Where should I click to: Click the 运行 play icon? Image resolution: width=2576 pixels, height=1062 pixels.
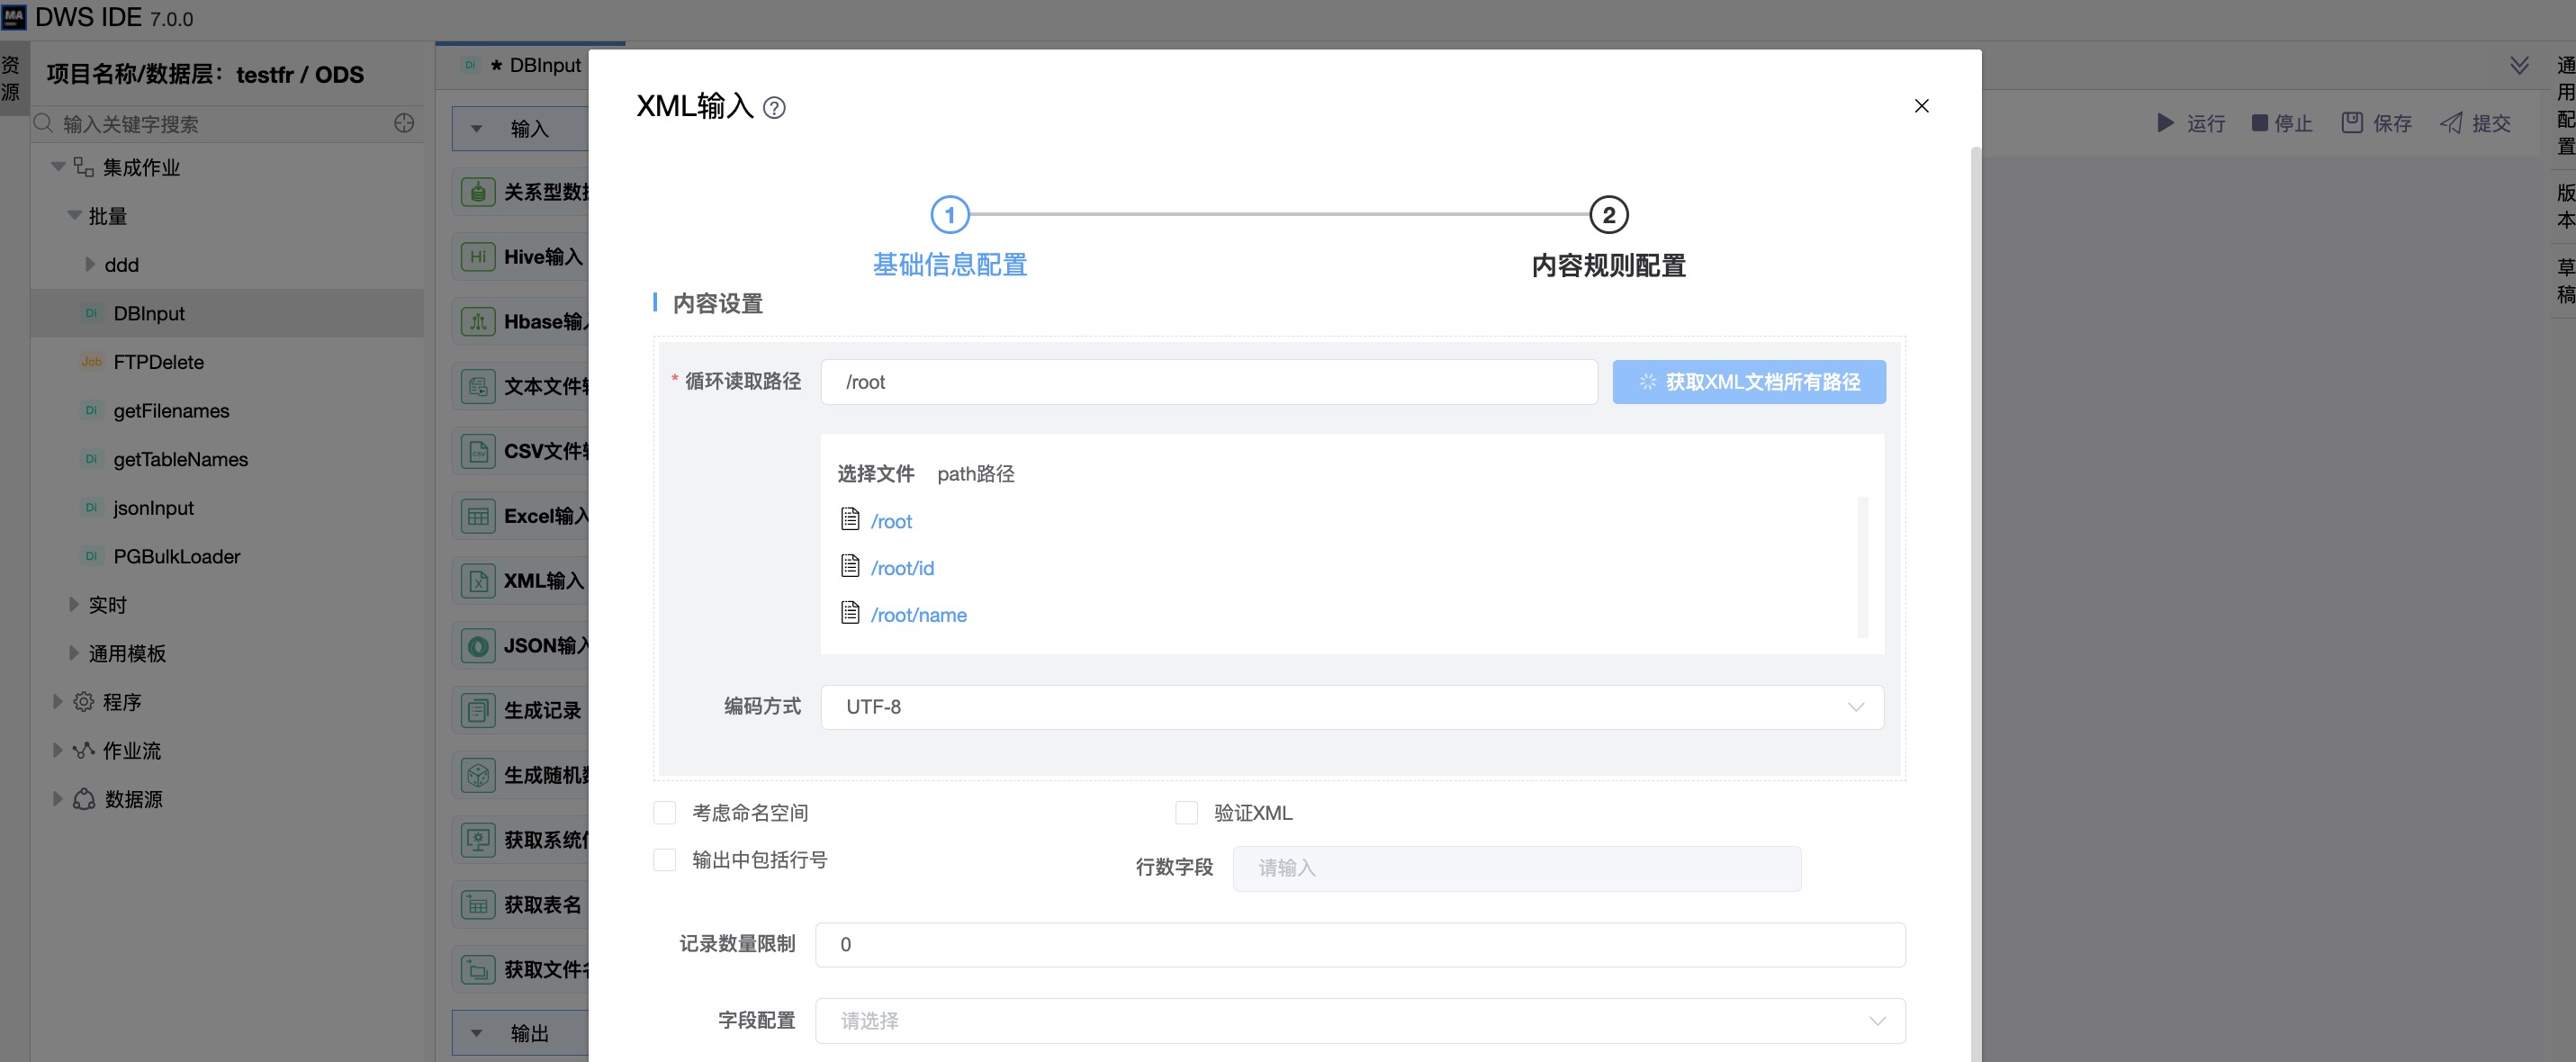[x=2165, y=123]
